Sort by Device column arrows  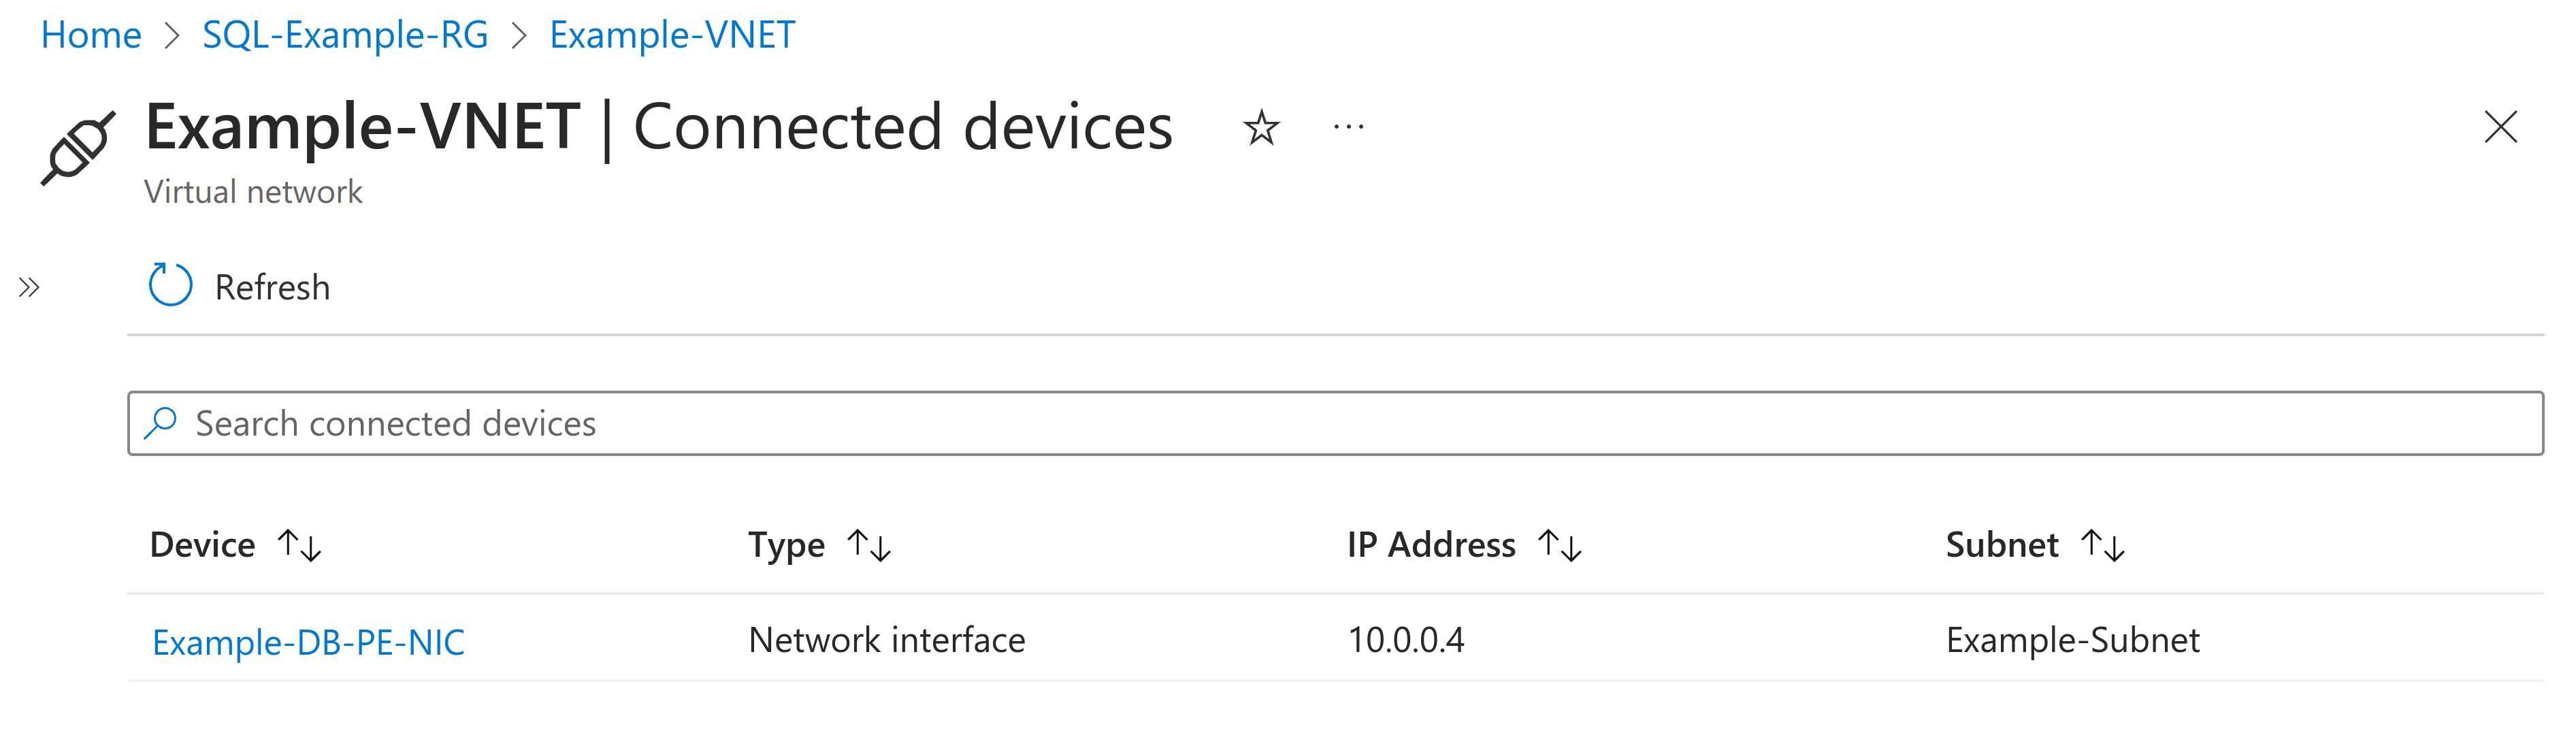click(300, 545)
